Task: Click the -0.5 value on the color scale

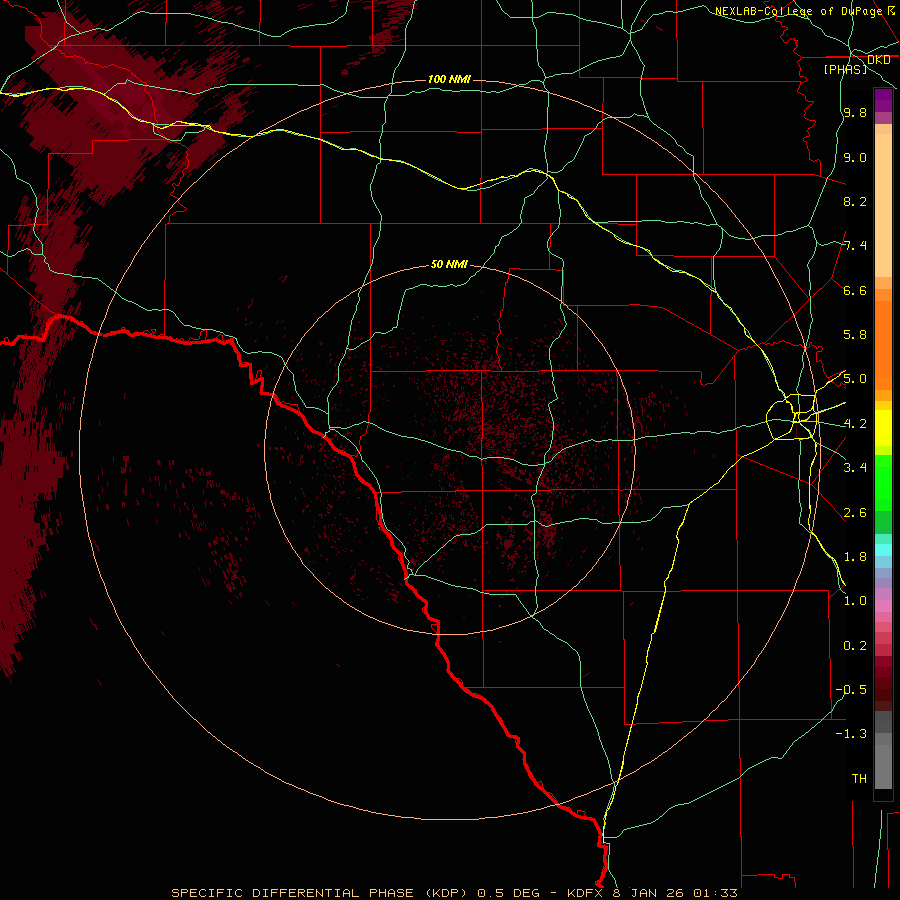Action: pos(851,690)
